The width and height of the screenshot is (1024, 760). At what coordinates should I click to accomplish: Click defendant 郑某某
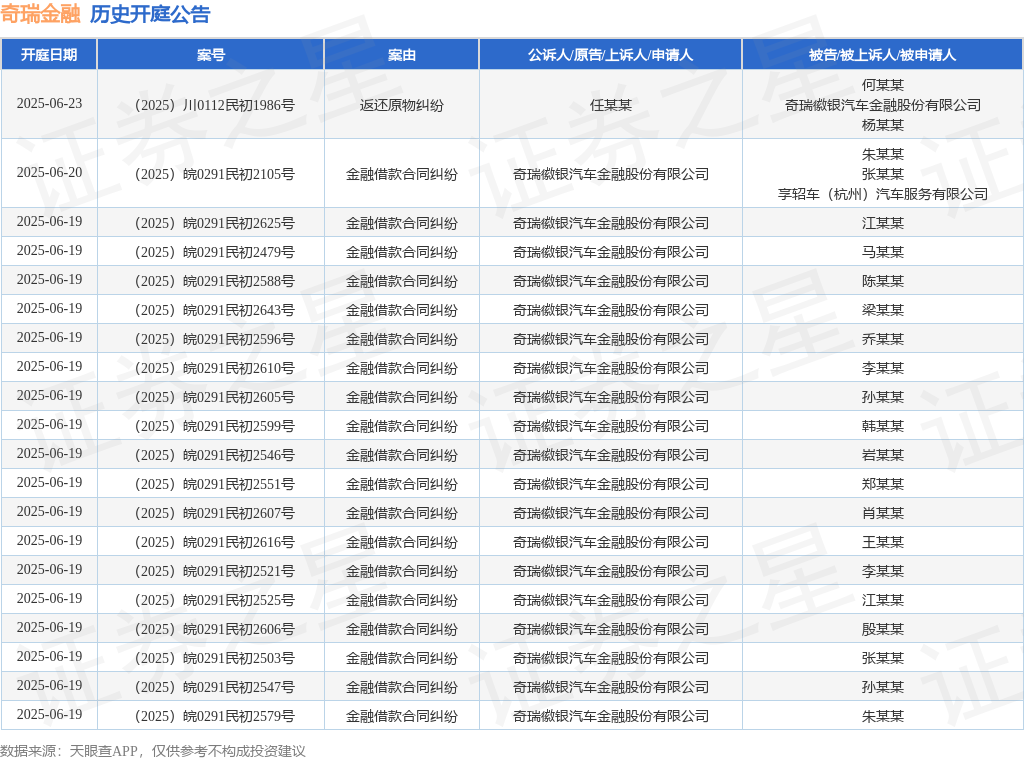coord(882,484)
